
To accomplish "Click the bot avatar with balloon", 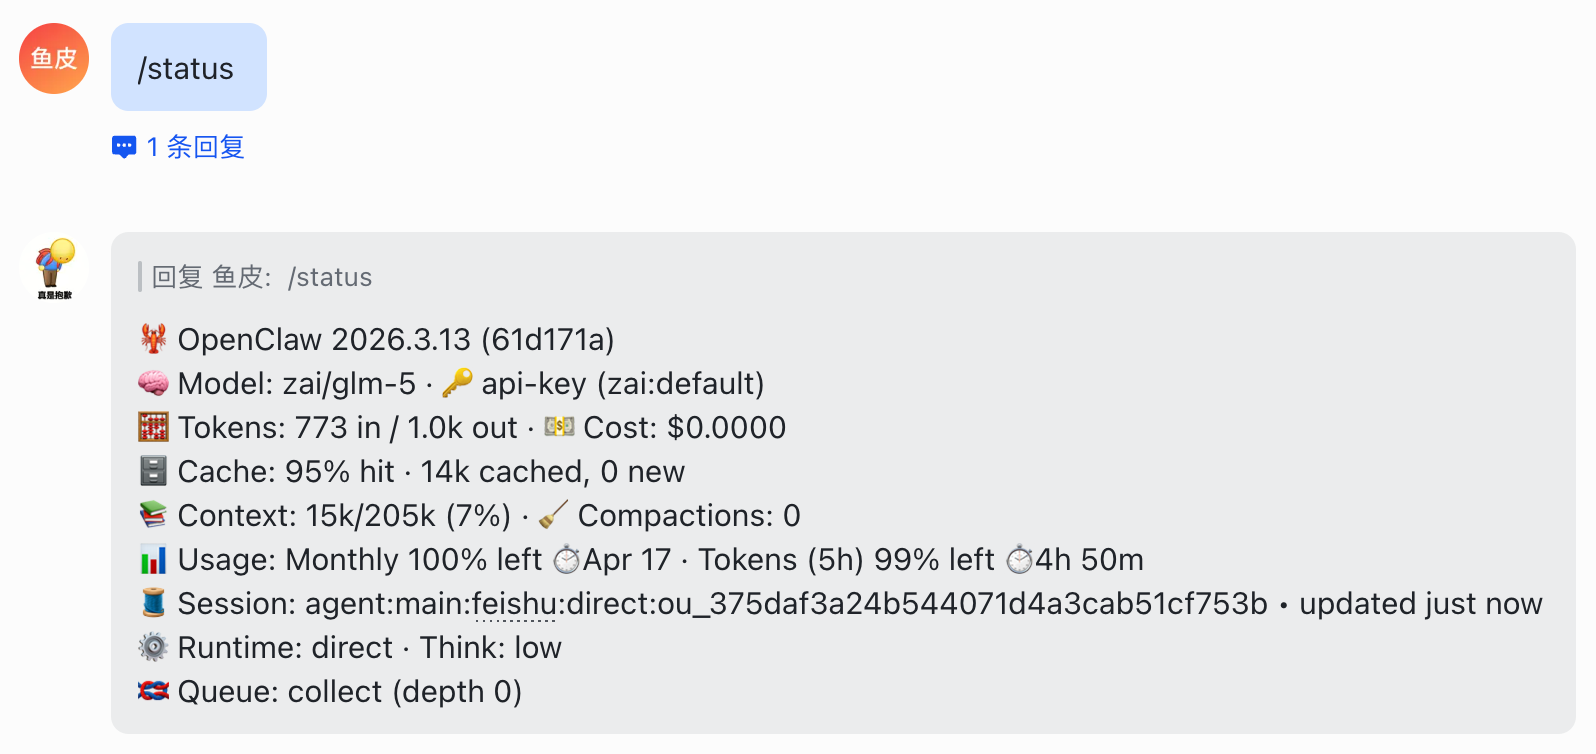I will coord(54,268).
